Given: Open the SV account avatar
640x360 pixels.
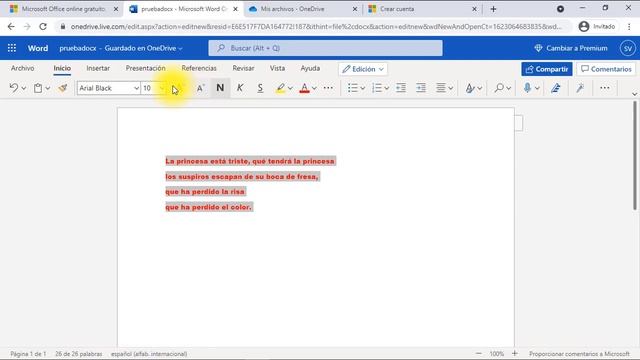Looking at the screenshot, I should (627, 48).
